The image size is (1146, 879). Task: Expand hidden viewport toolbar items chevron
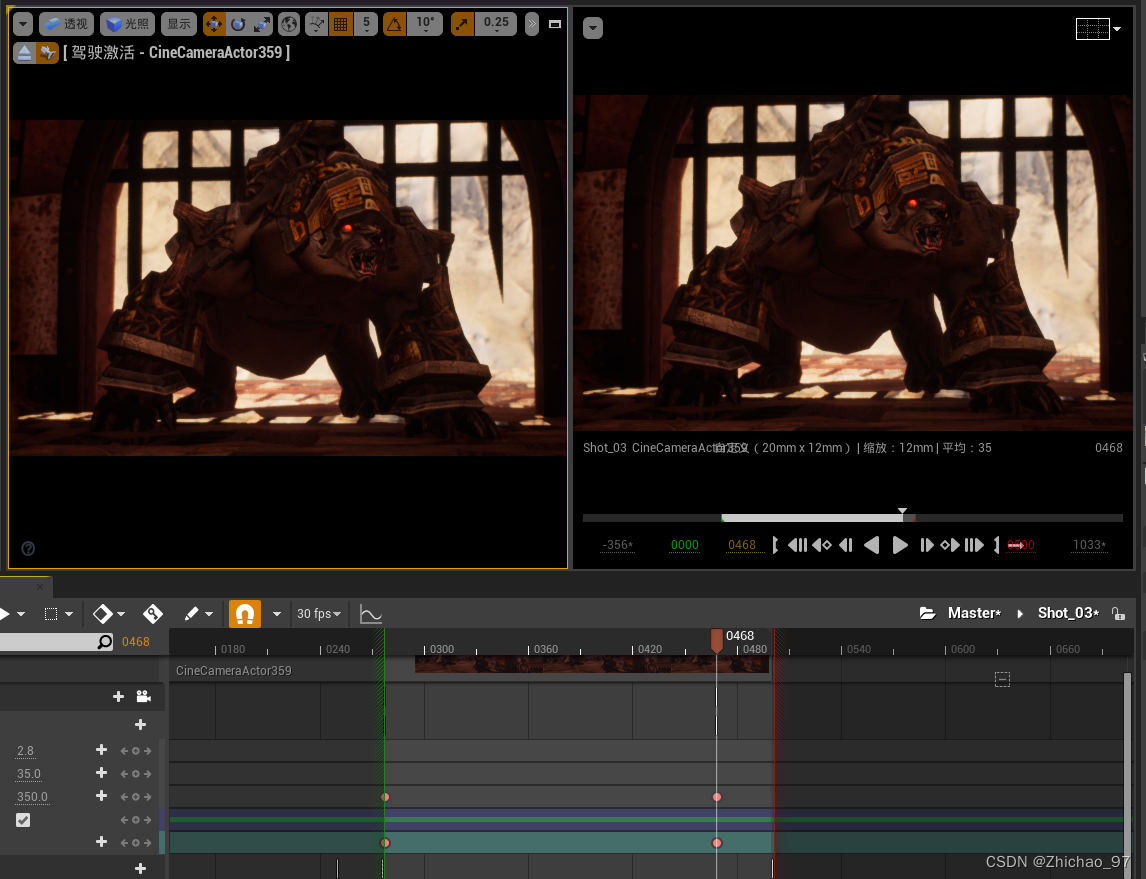point(531,24)
